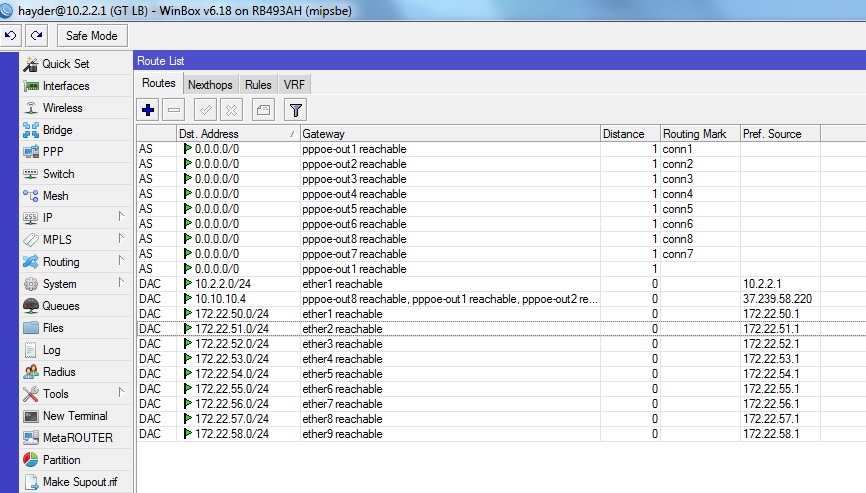Expand the IP submenu arrow
The width and height of the screenshot is (866, 493).
tap(121, 216)
